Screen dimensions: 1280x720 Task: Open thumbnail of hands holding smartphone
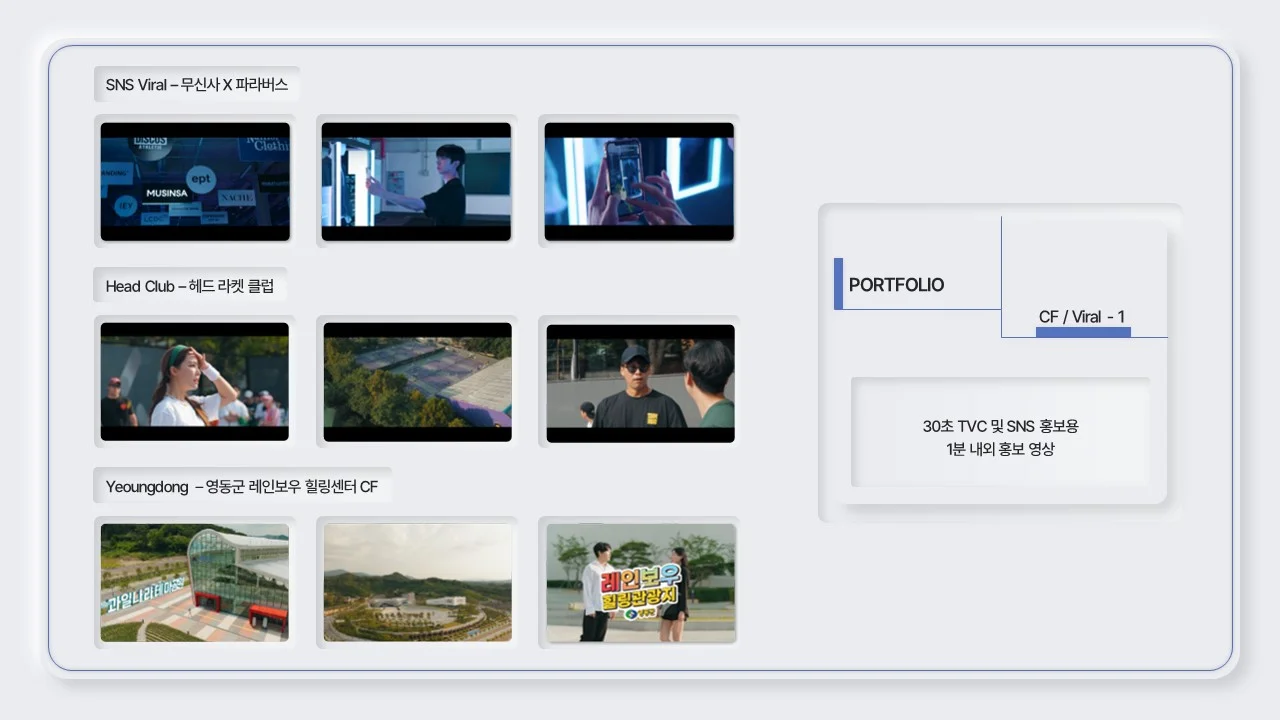pyautogui.click(x=639, y=181)
